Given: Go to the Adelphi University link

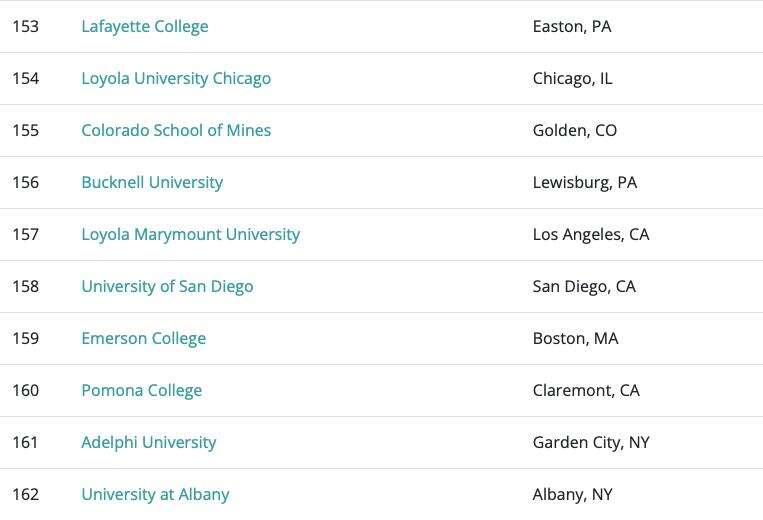Looking at the screenshot, I should coord(148,443).
